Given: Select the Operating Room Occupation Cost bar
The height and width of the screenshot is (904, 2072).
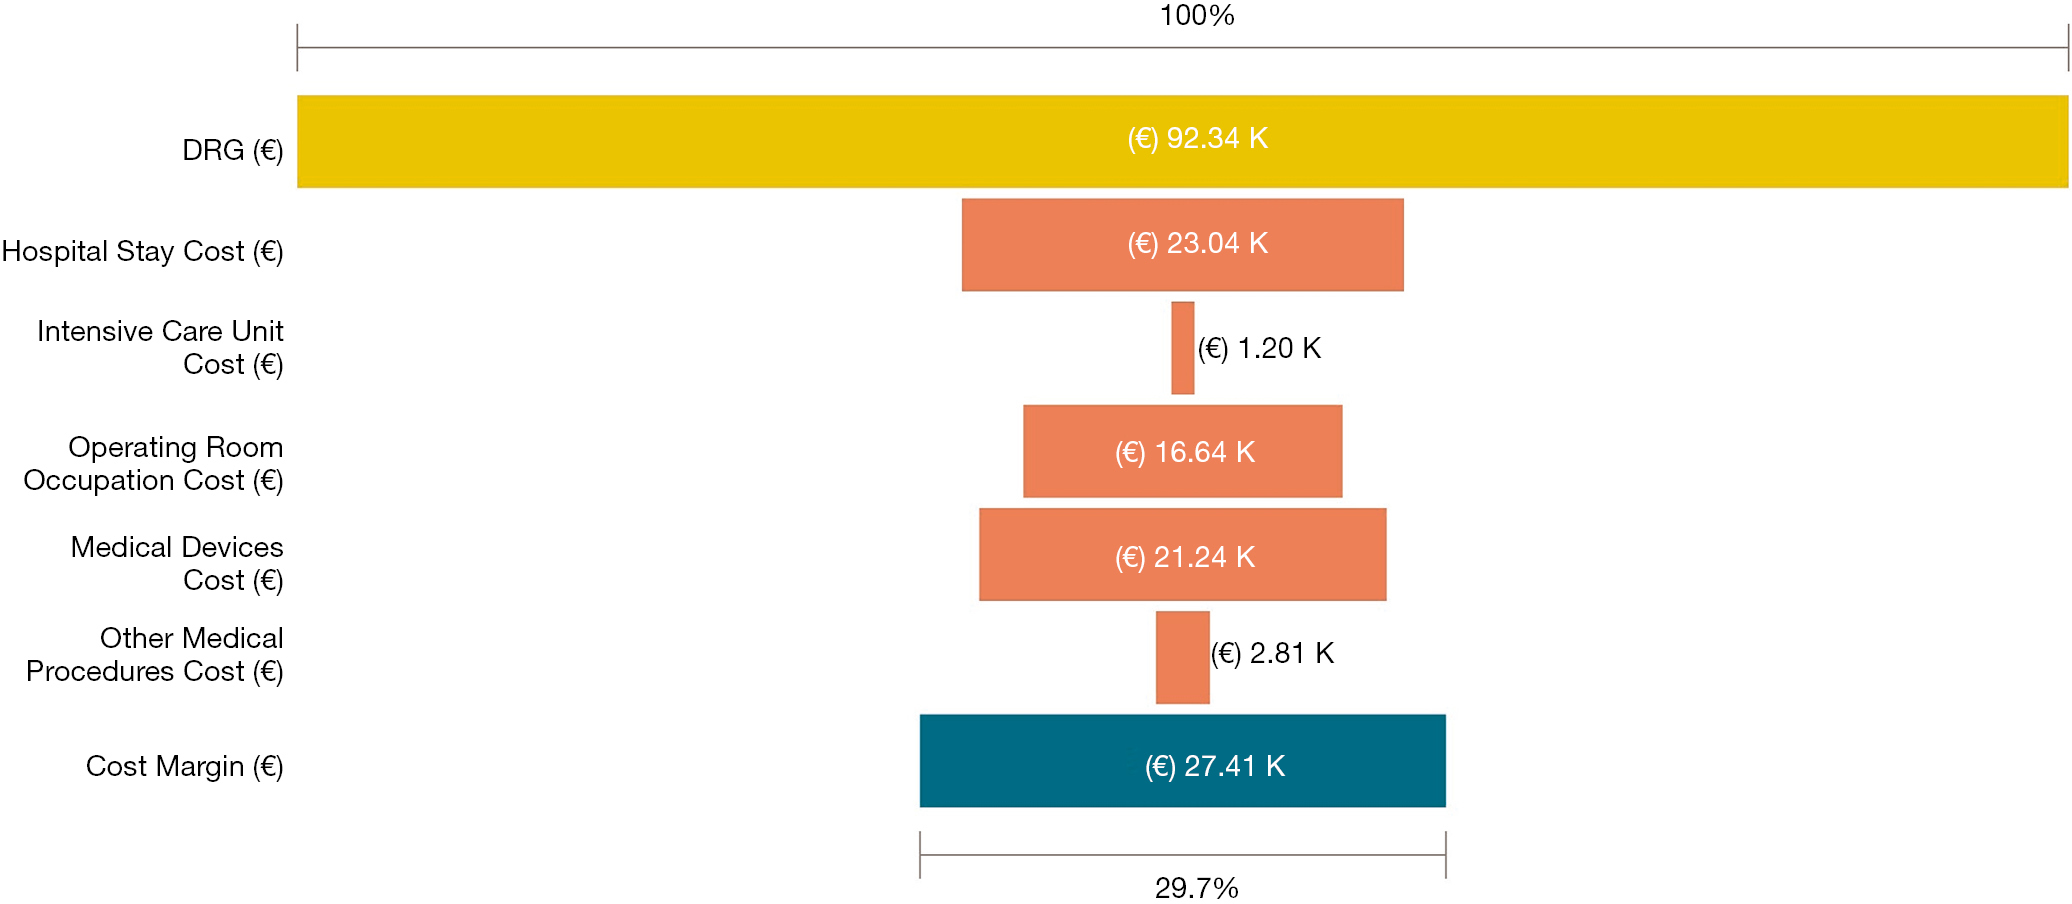Looking at the screenshot, I should click(x=1182, y=451).
